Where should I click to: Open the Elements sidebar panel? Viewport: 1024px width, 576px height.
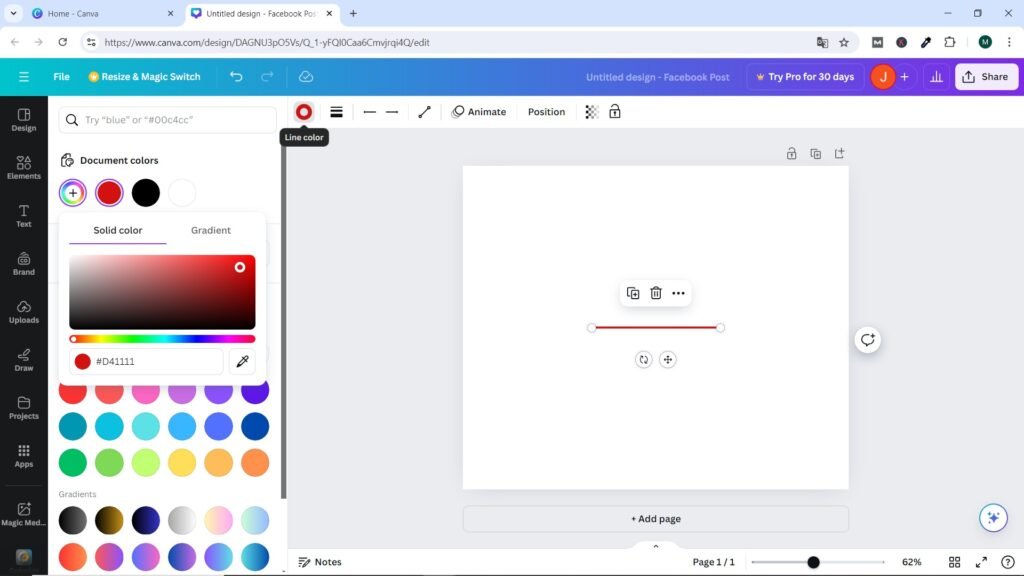[24, 167]
